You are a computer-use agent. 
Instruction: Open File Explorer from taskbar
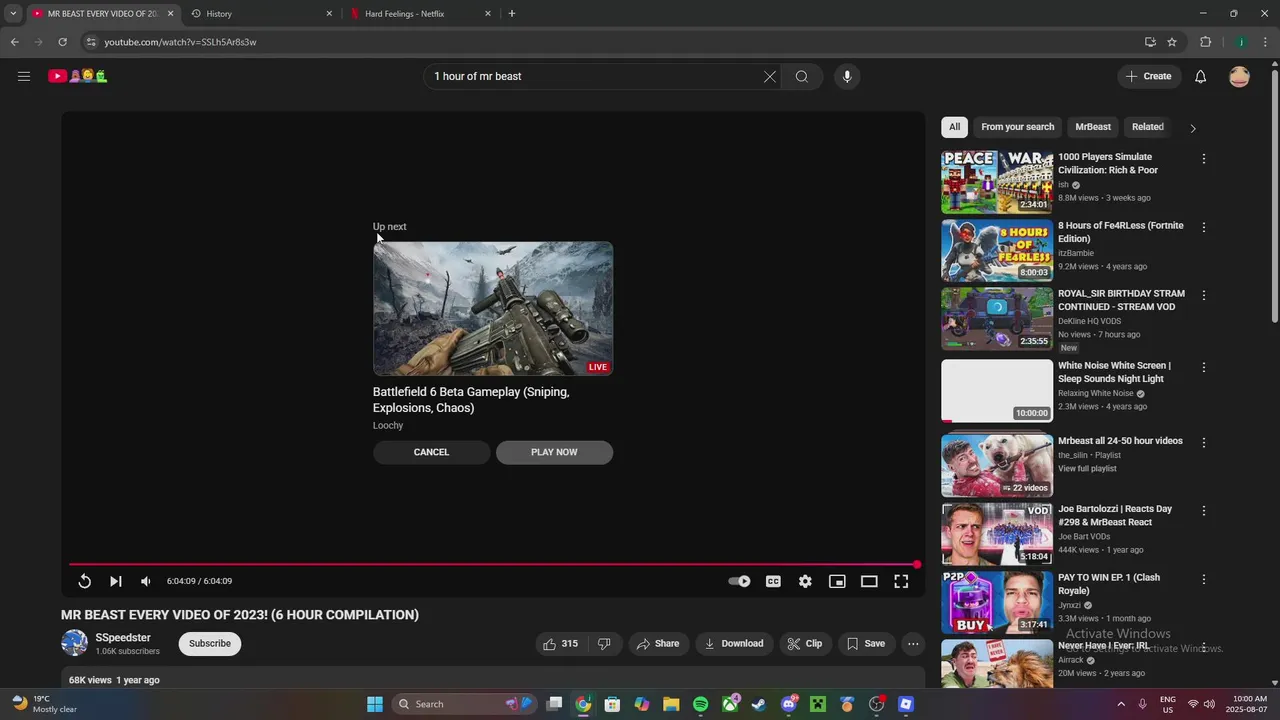point(671,704)
